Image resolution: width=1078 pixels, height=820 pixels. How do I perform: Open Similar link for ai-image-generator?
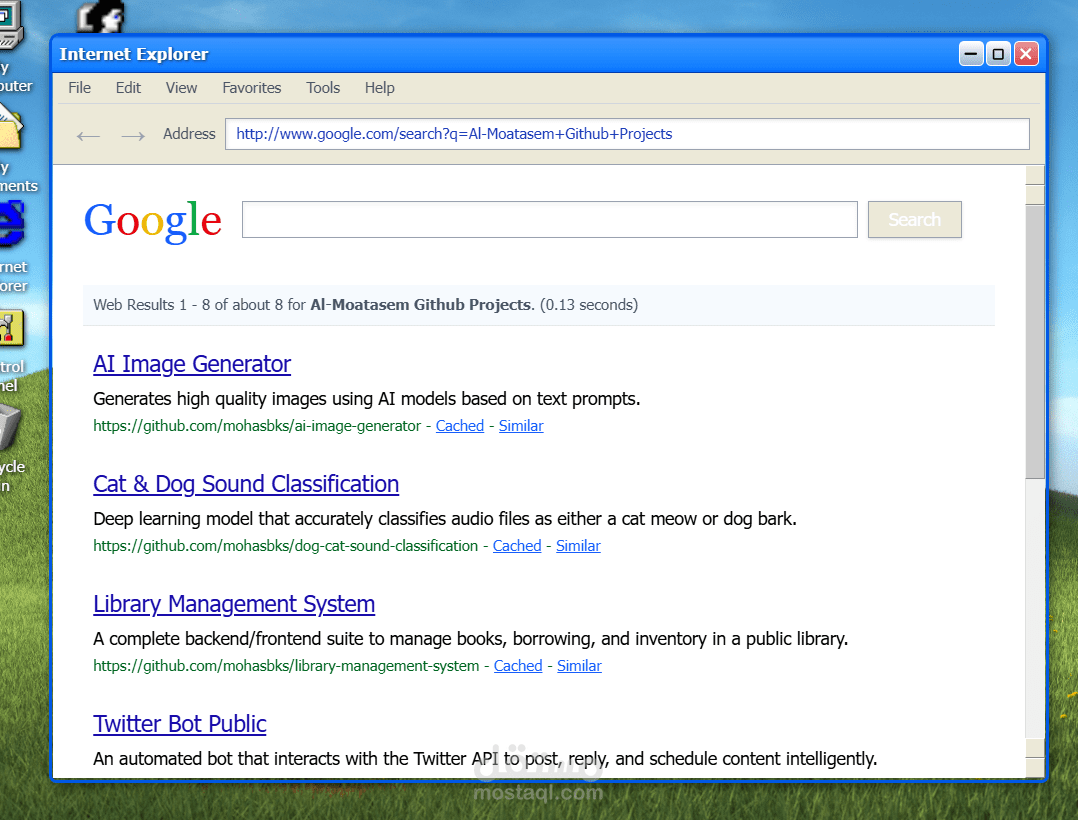521,426
